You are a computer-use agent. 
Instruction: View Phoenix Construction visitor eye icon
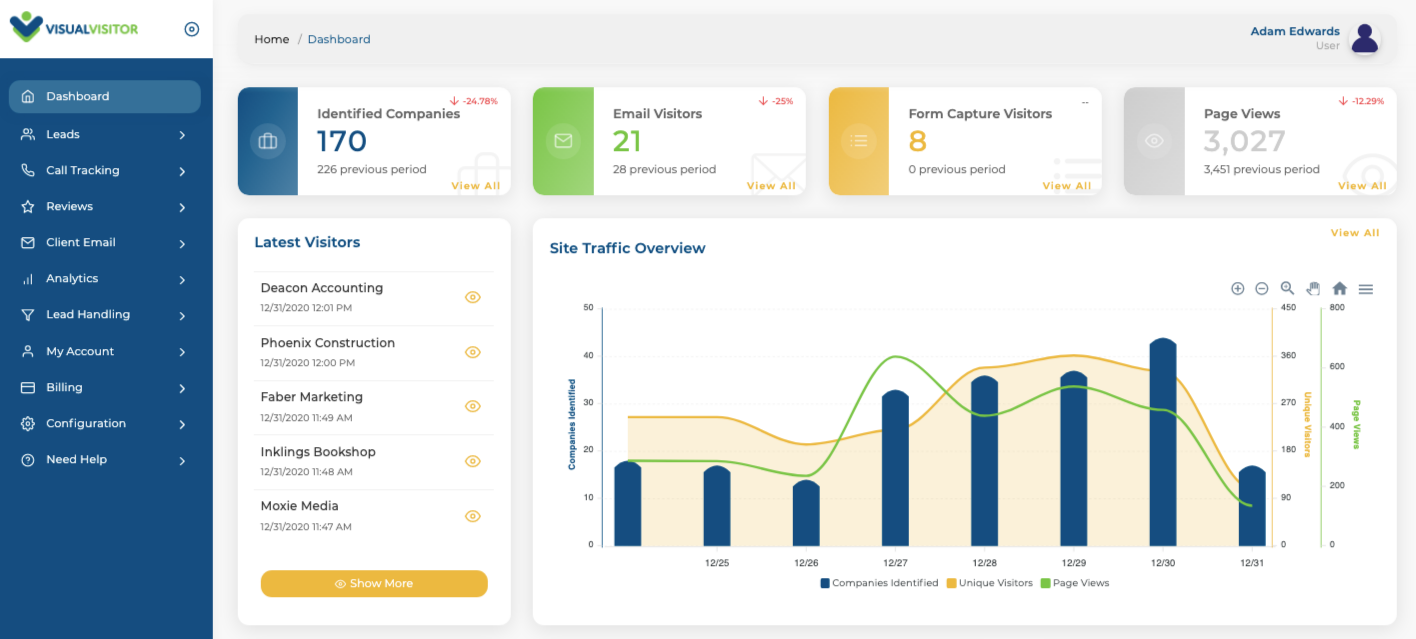[x=473, y=352]
